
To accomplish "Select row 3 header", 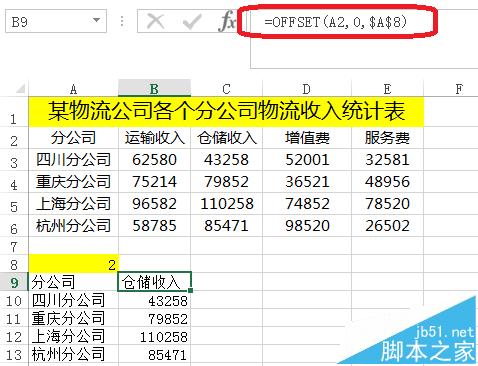I will [14, 160].
